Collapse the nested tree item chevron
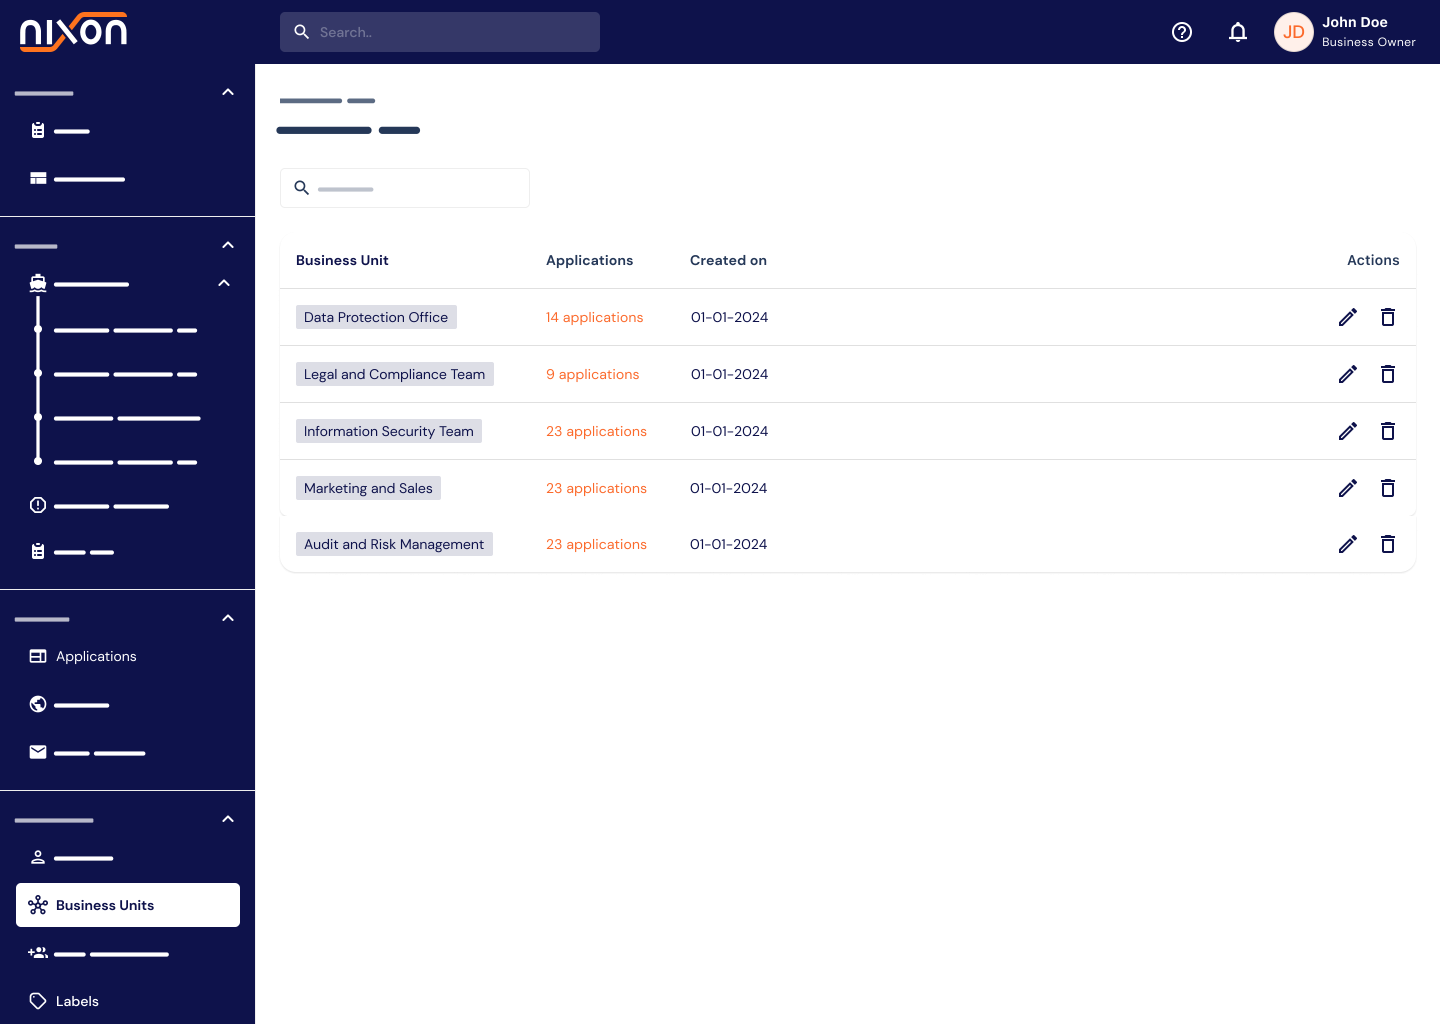1440x1024 pixels. (224, 283)
